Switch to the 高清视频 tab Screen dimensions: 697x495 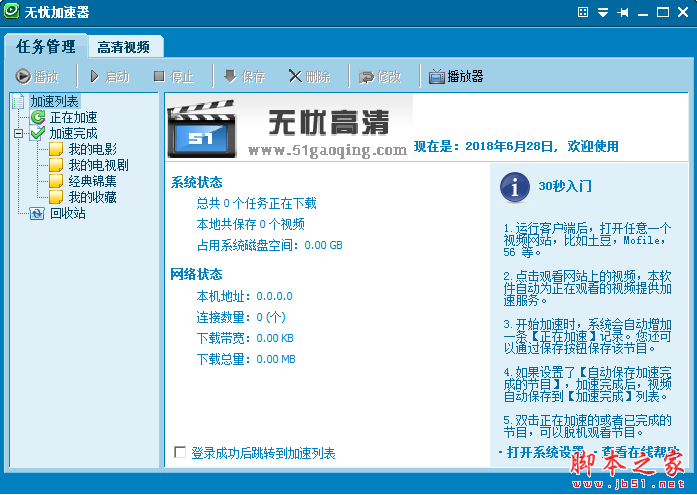pyautogui.click(x=124, y=47)
